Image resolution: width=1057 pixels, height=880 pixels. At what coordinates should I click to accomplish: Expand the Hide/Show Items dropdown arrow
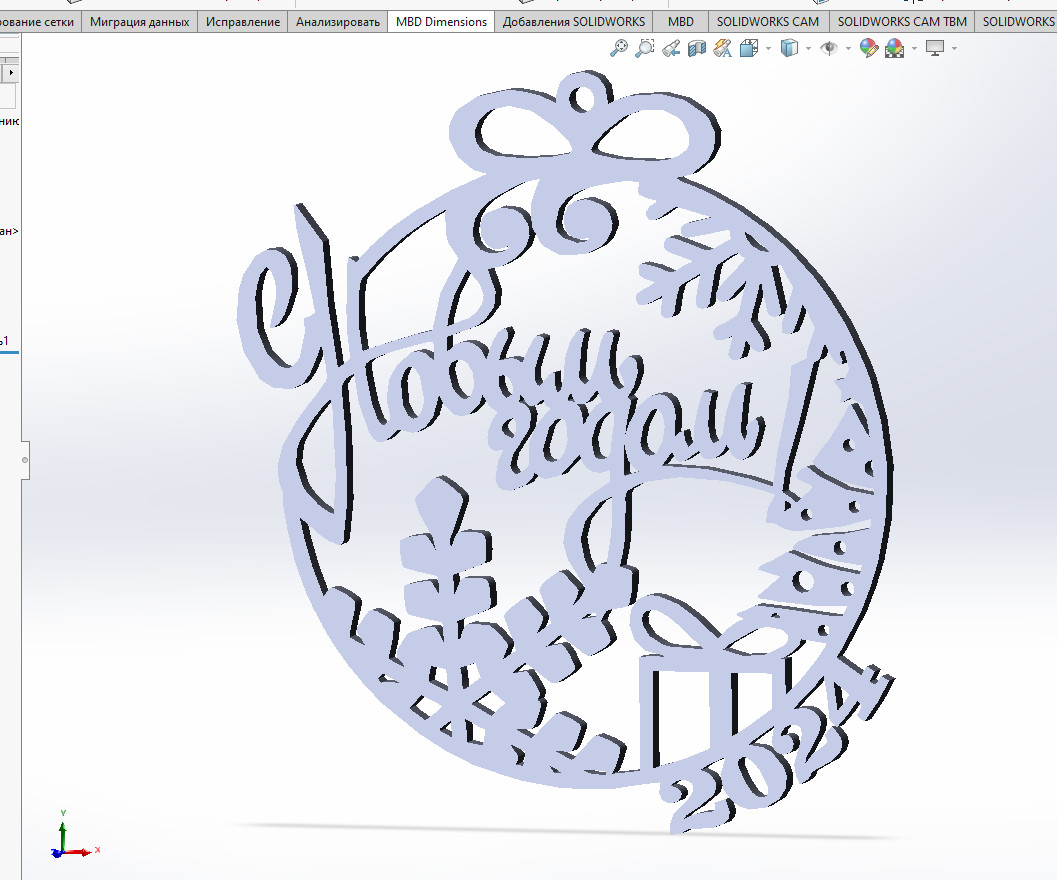[x=848, y=49]
